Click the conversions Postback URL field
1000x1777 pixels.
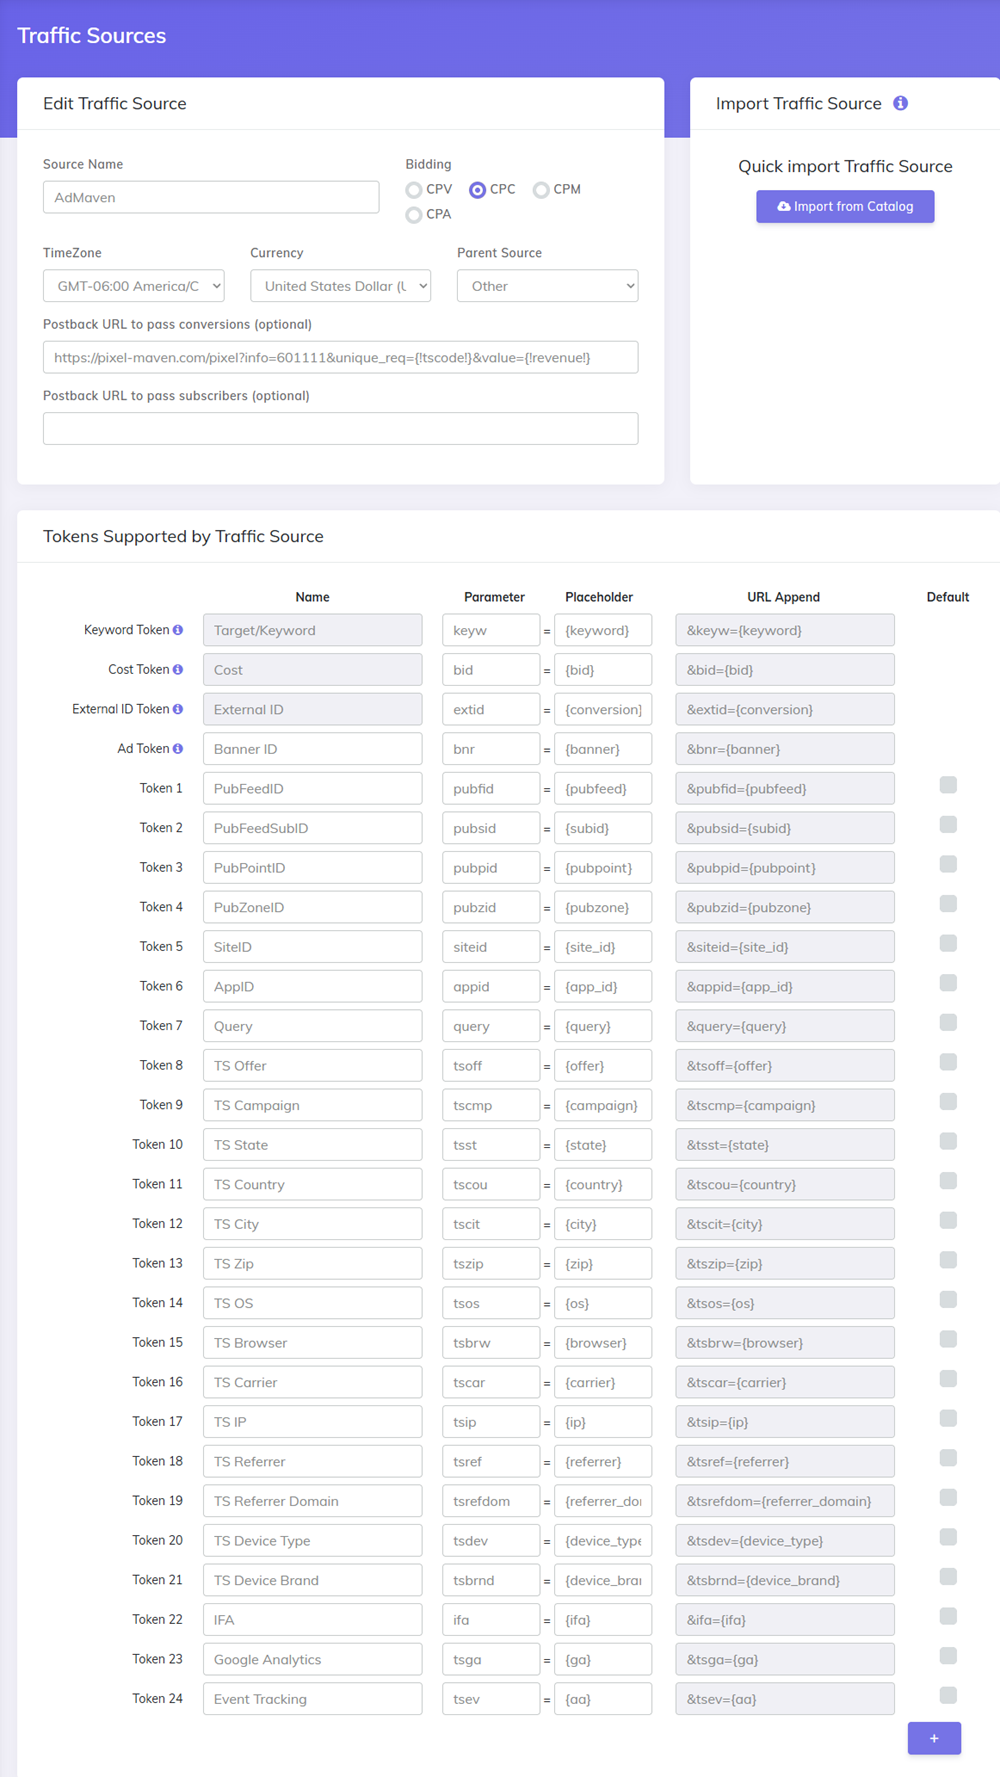(340, 357)
